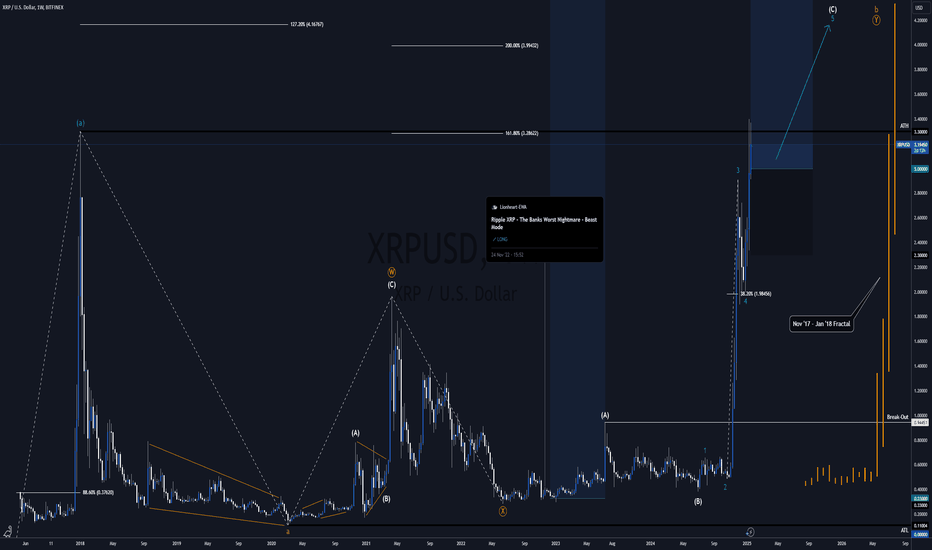Viewport: 932px width, 550px height.
Task: Click the 2018 label on the time axis
Action: click(80, 543)
